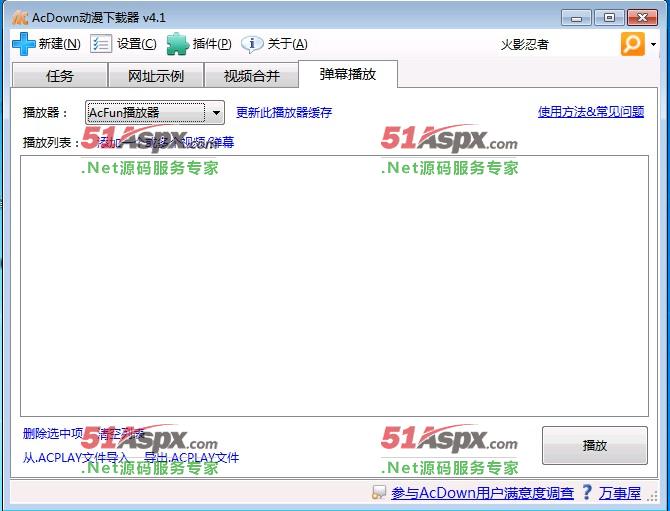
Task: Expand the search engine dropdown arrow
Action: [653, 44]
